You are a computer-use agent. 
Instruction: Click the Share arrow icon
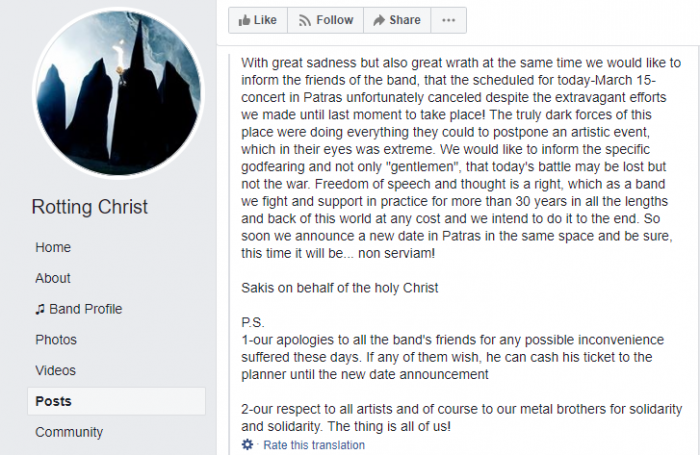[379, 20]
